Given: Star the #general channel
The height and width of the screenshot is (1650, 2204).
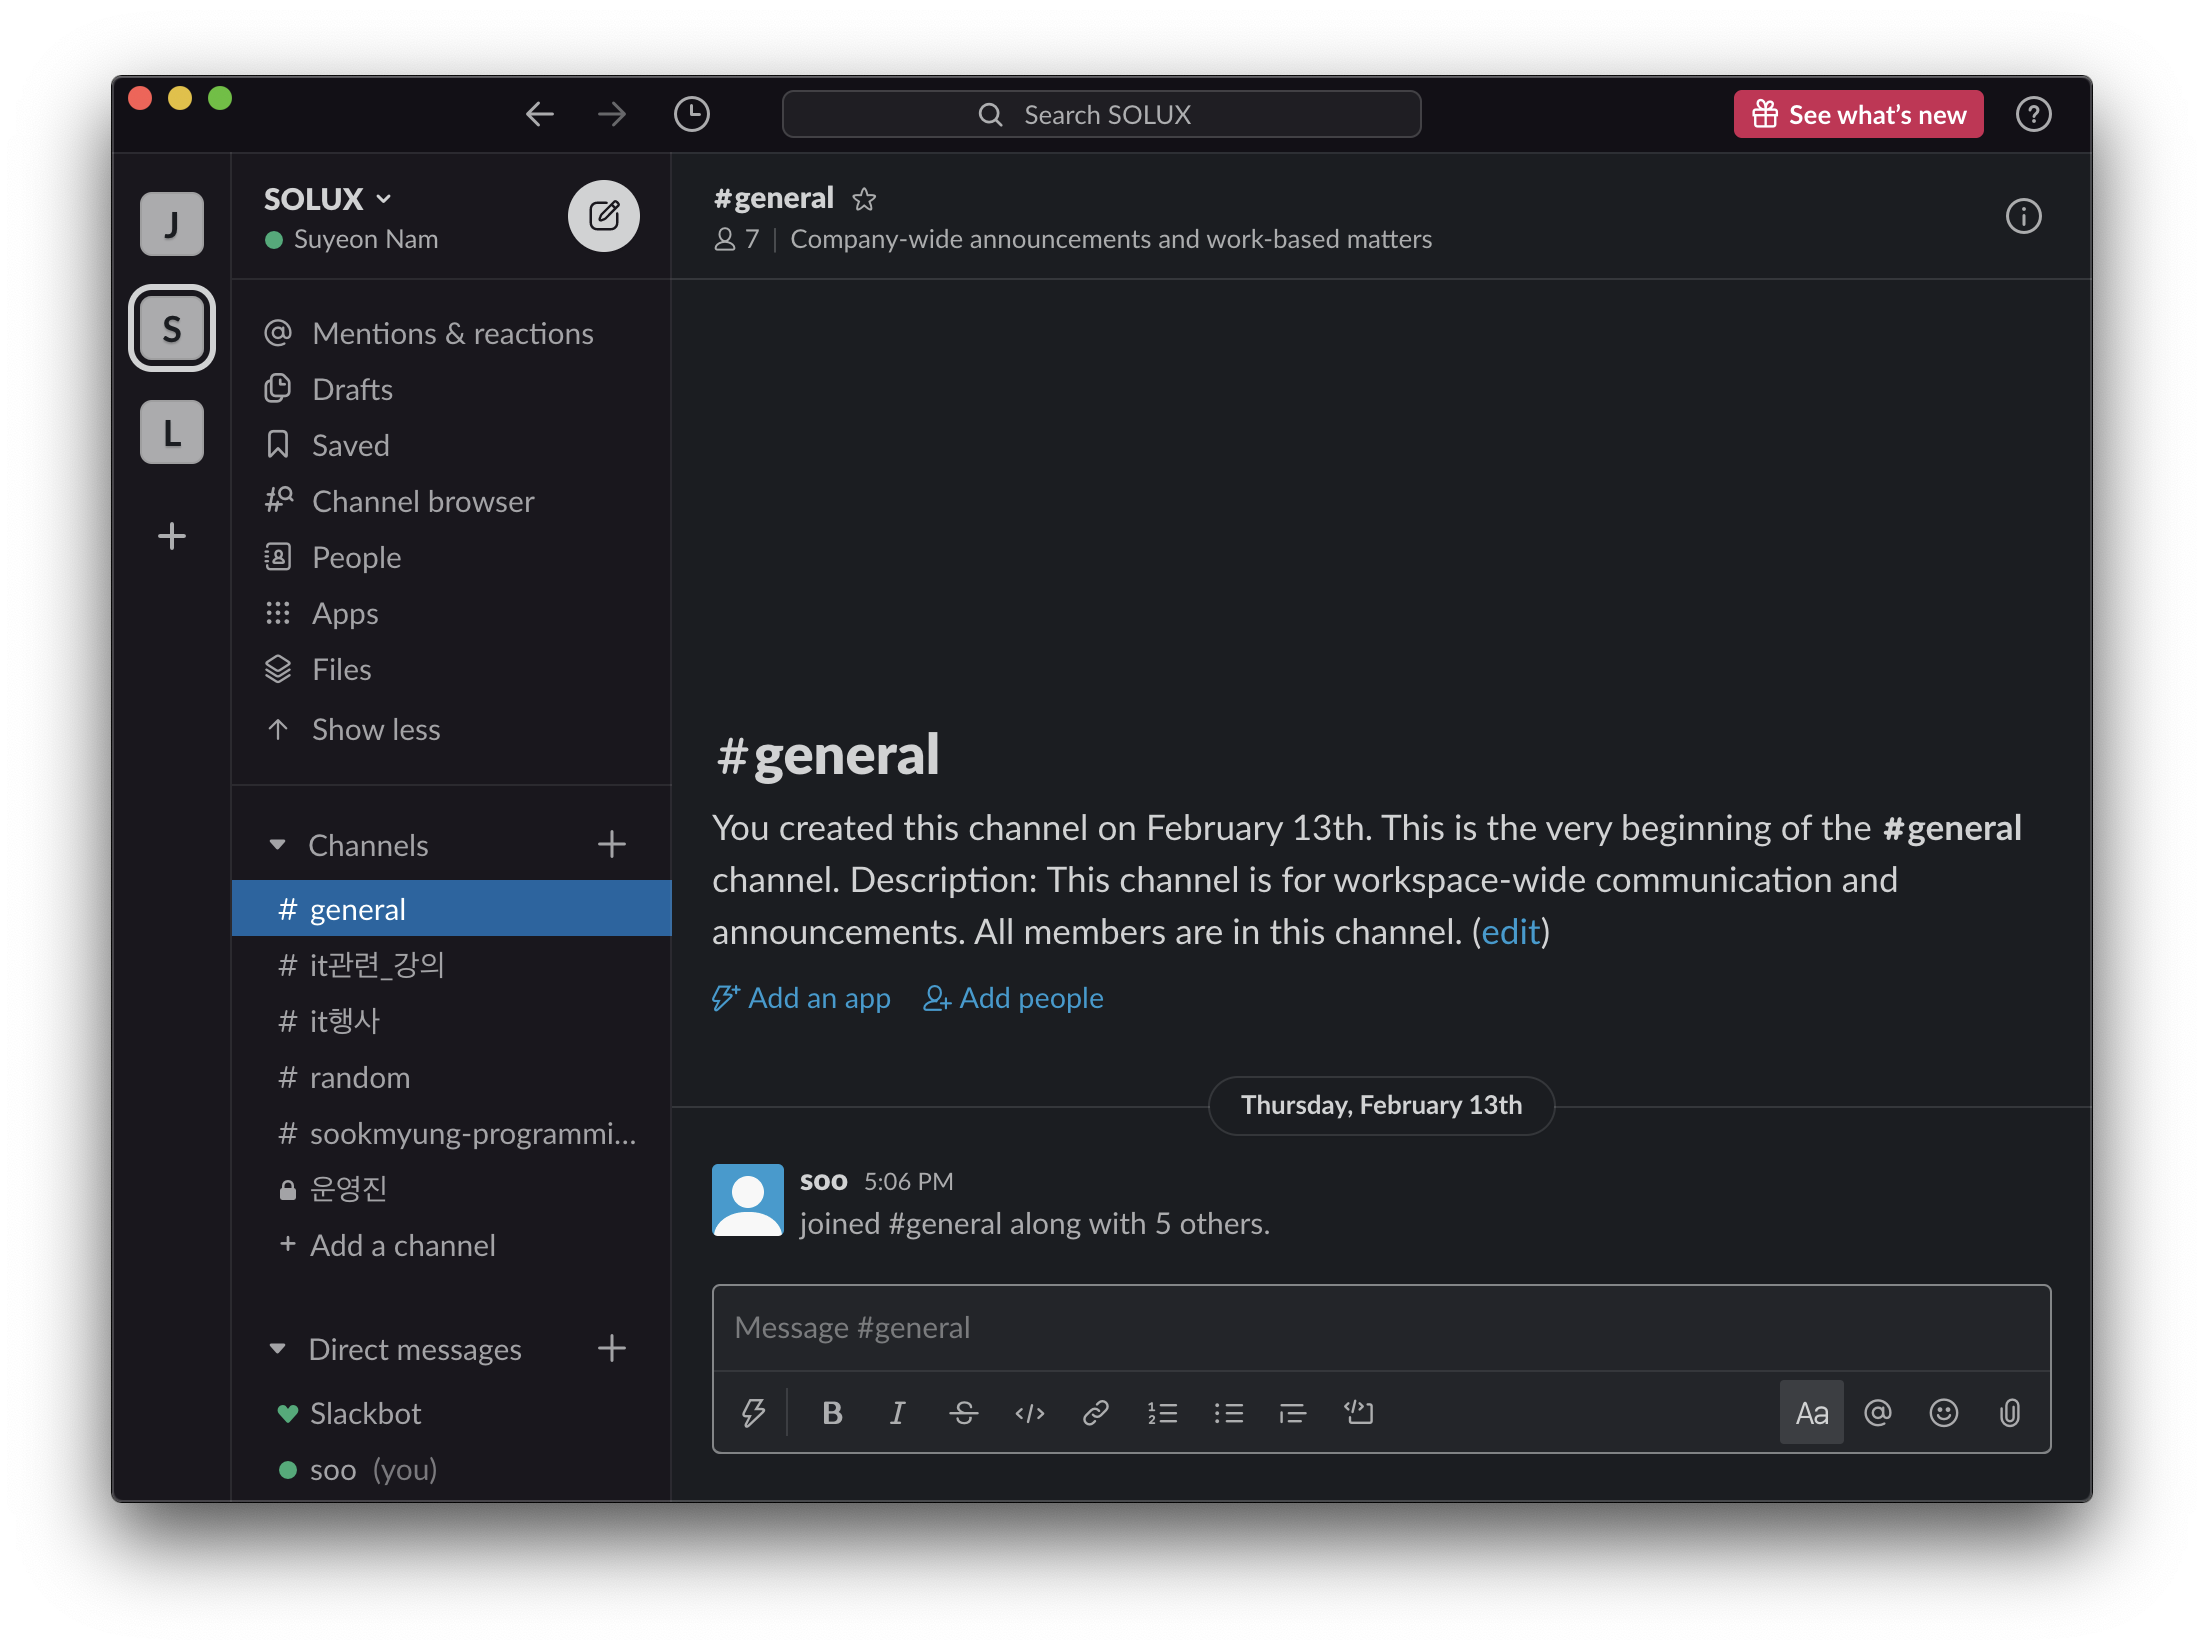Looking at the screenshot, I should click(x=864, y=199).
